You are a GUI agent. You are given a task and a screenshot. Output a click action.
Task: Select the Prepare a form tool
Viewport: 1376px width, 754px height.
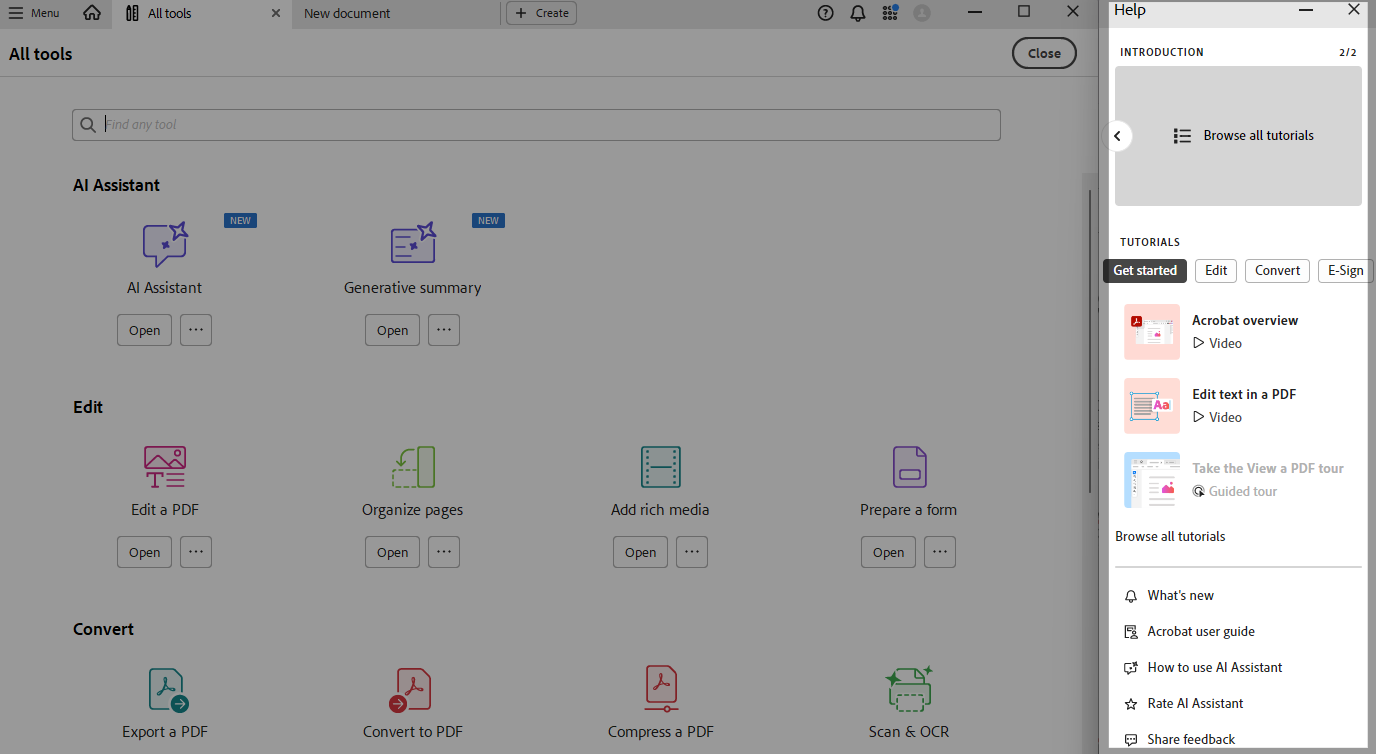(888, 552)
